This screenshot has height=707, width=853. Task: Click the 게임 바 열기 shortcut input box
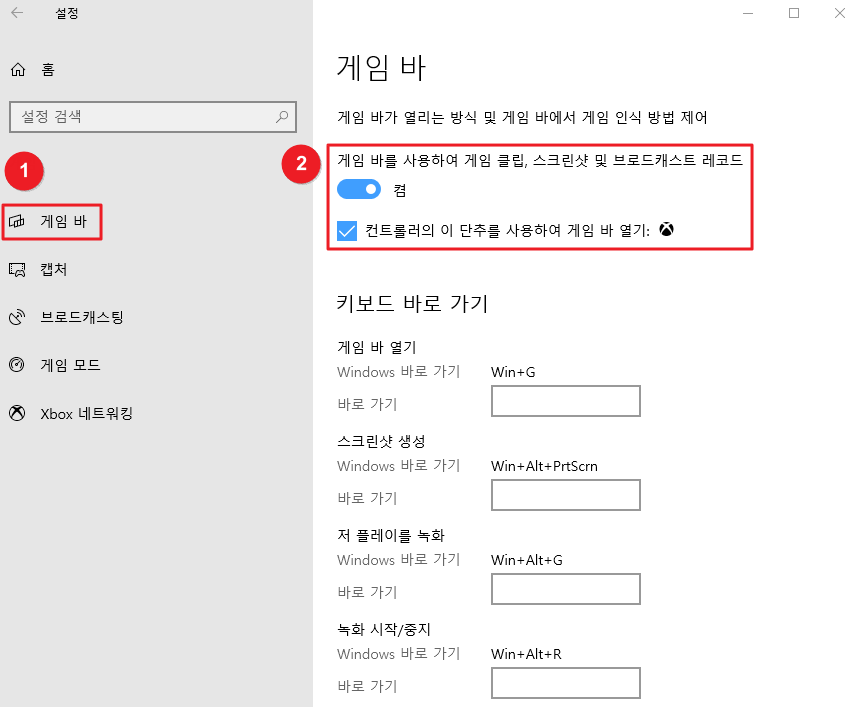click(565, 401)
